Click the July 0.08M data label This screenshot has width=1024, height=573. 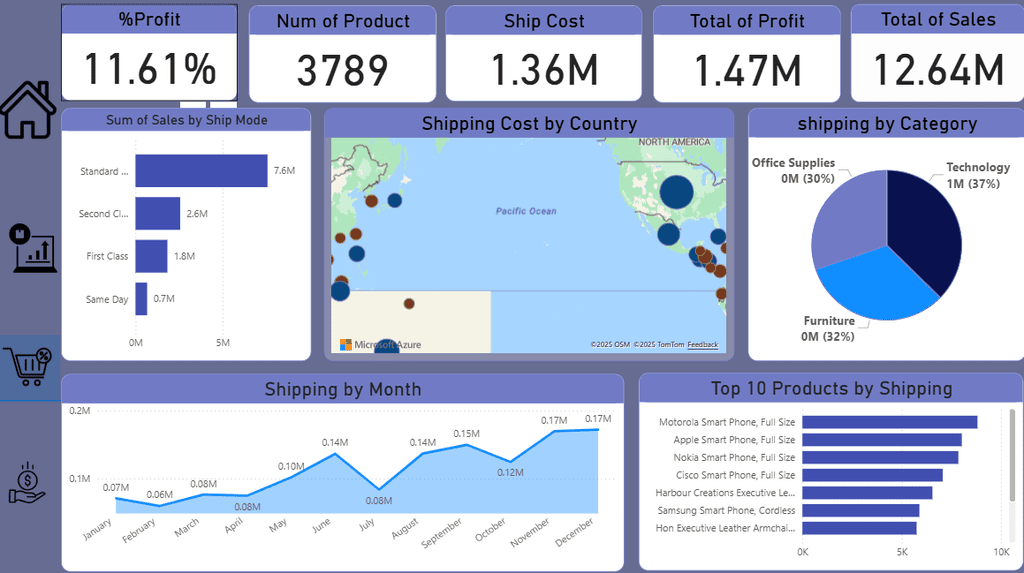coord(379,500)
